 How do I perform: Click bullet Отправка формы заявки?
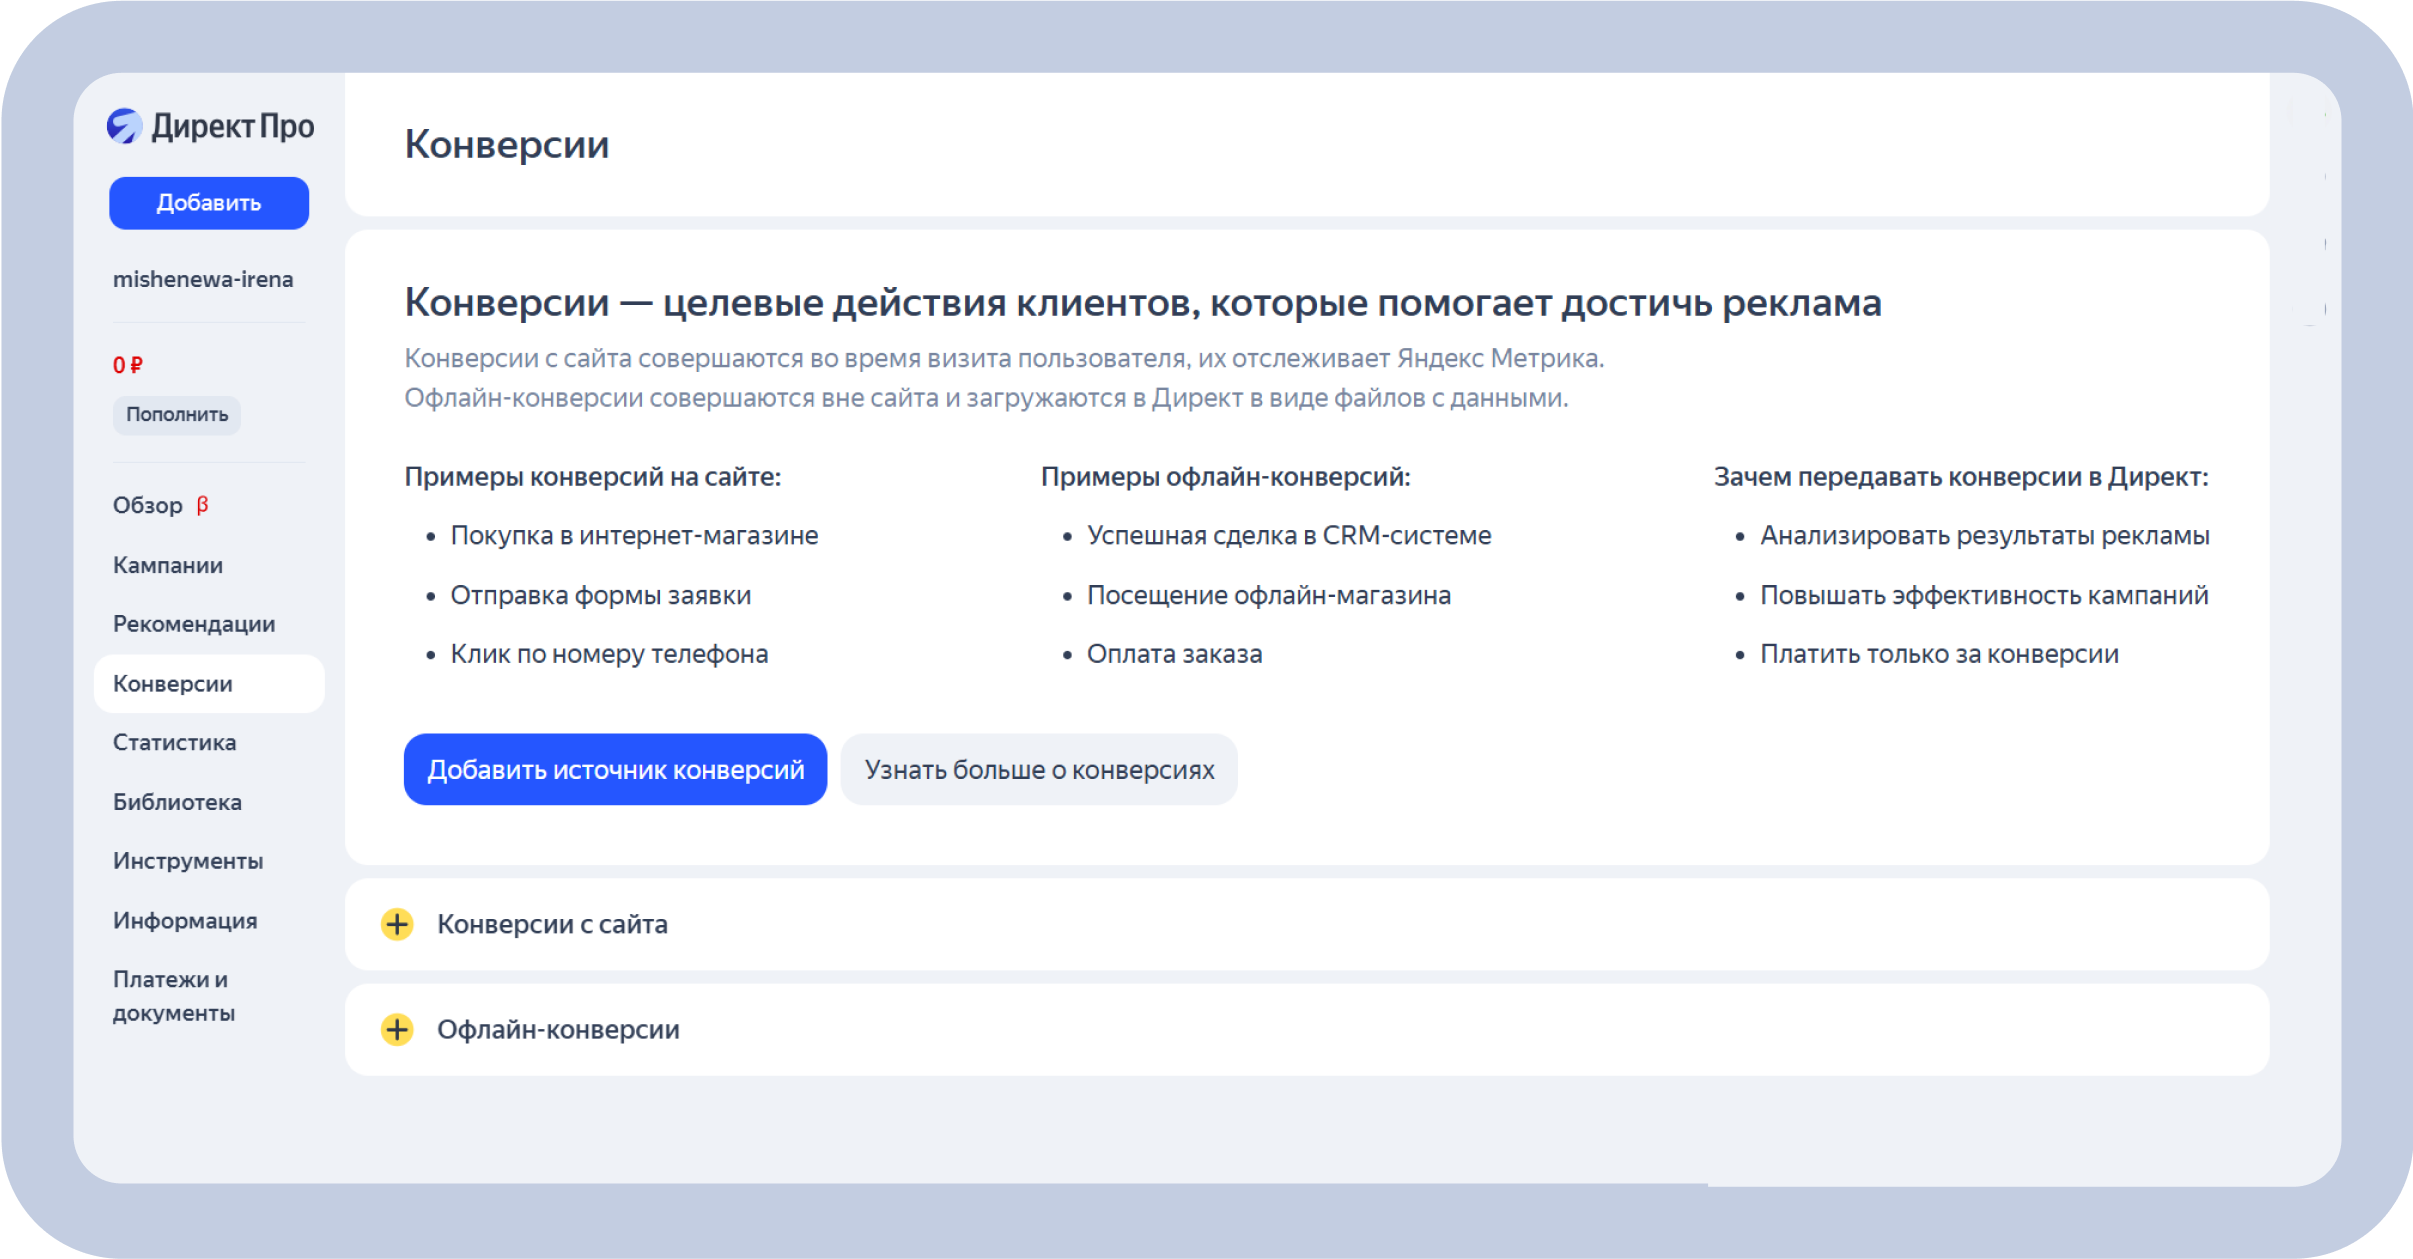coord(601,595)
